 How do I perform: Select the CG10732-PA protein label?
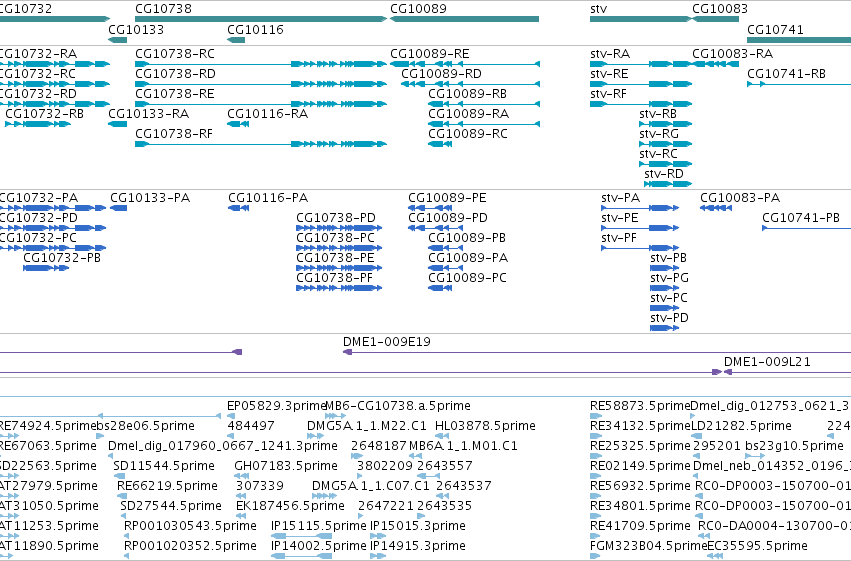point(37,198)
